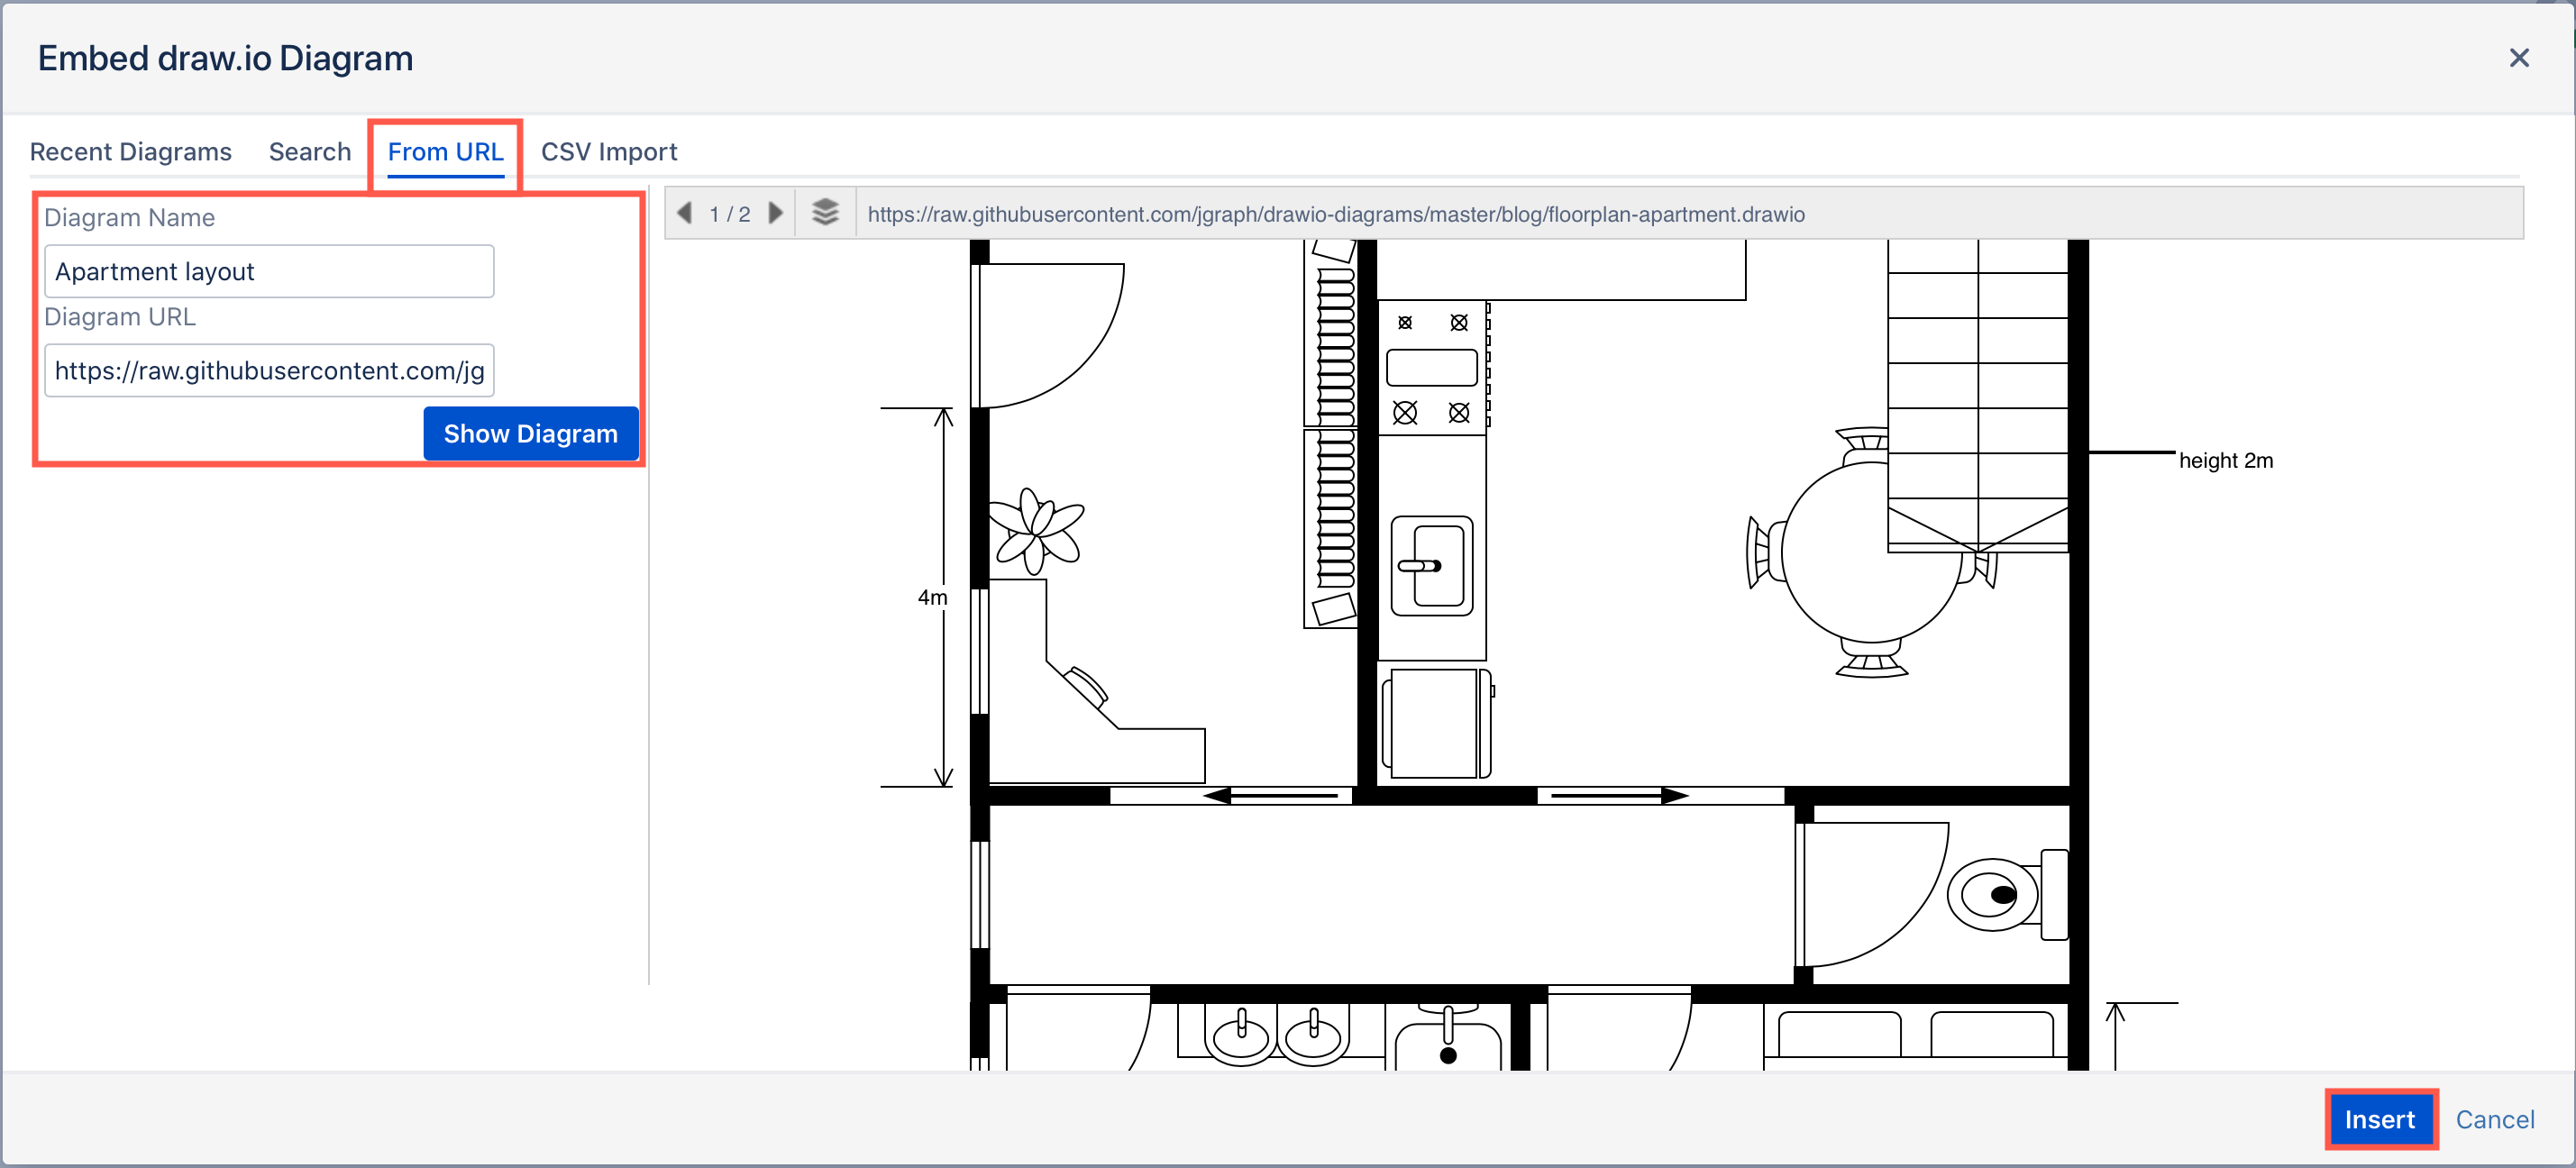View previous page of diagram preview
Viewport: 2576px width, 1168px height.
(x=684, y=213)
